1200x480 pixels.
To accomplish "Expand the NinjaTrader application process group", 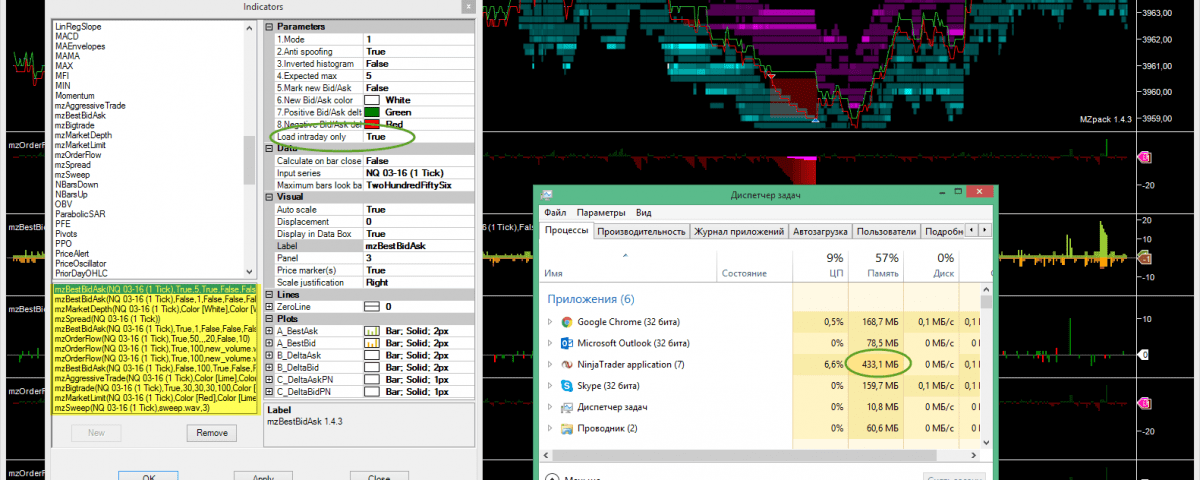I will click(x=549, y=364).
